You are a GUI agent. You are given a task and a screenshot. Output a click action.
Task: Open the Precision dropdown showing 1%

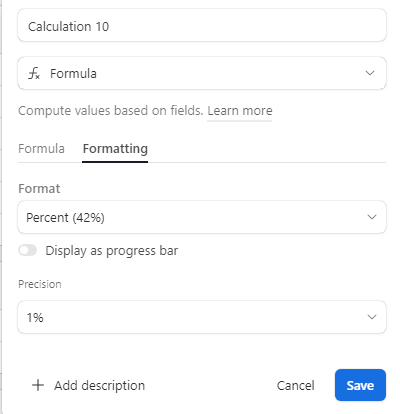tap(202, 317)
